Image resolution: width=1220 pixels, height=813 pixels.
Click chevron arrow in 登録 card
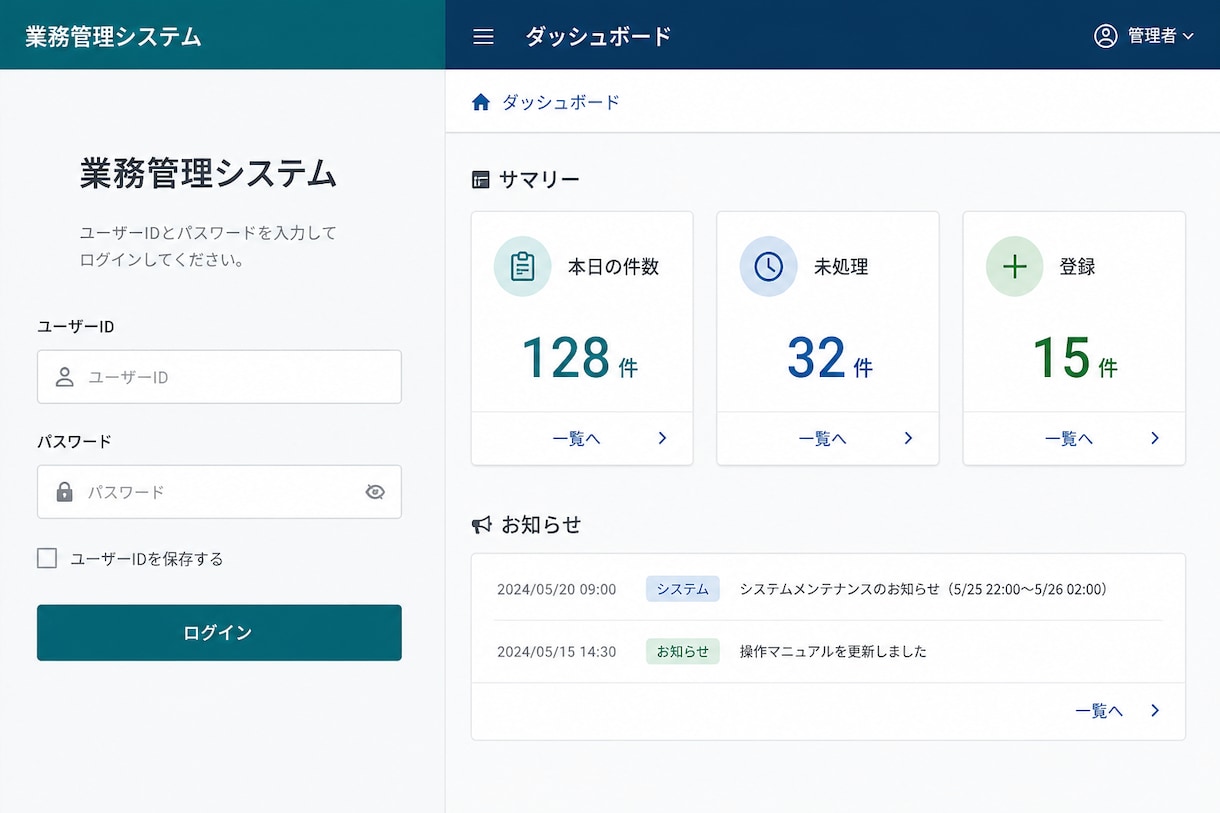(x=1155, y=438)
